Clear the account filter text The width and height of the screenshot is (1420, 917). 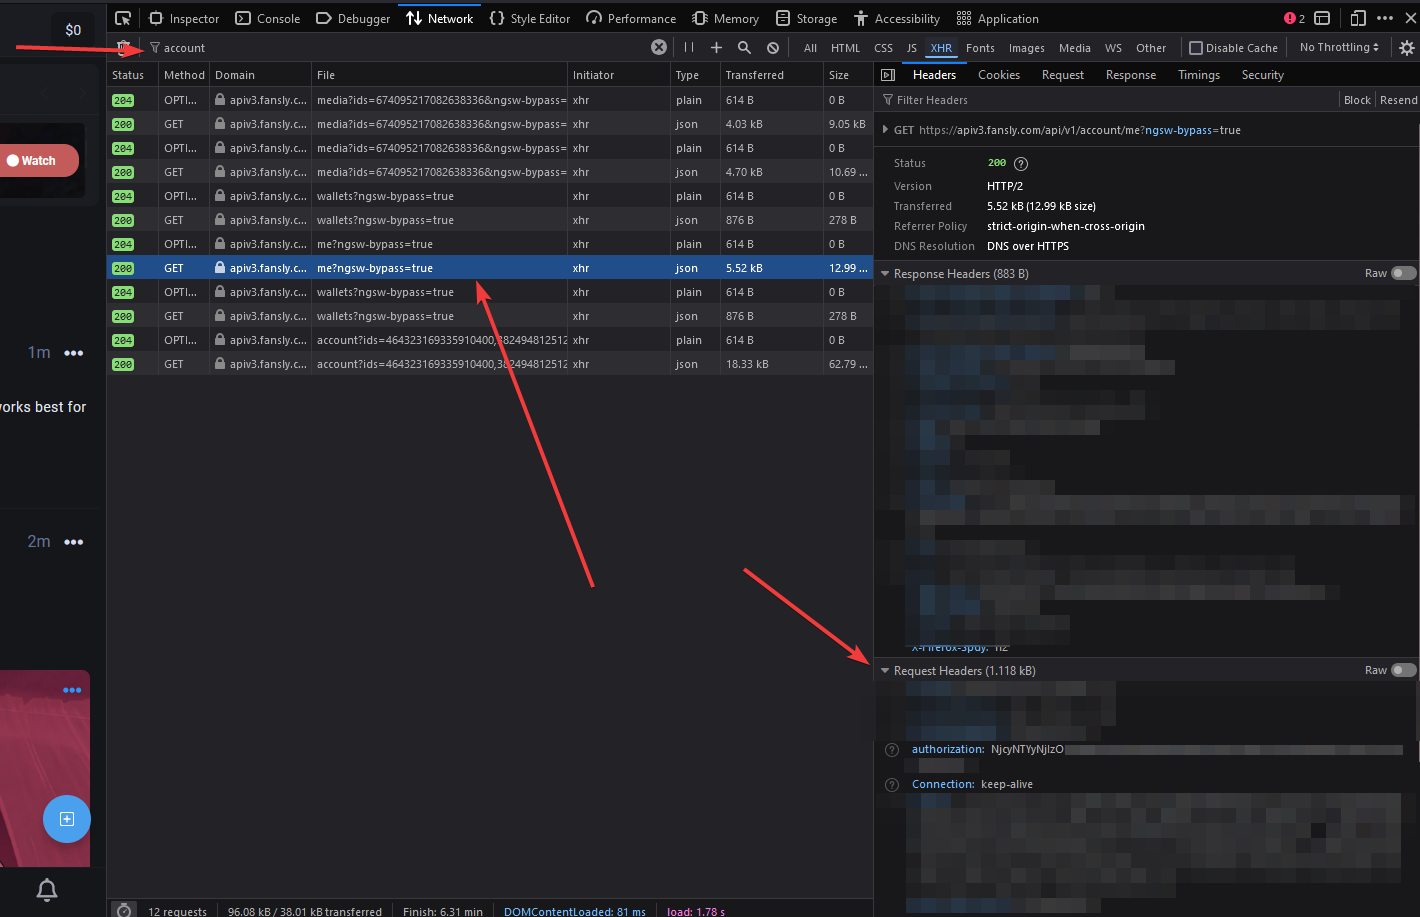click(658, 47)
